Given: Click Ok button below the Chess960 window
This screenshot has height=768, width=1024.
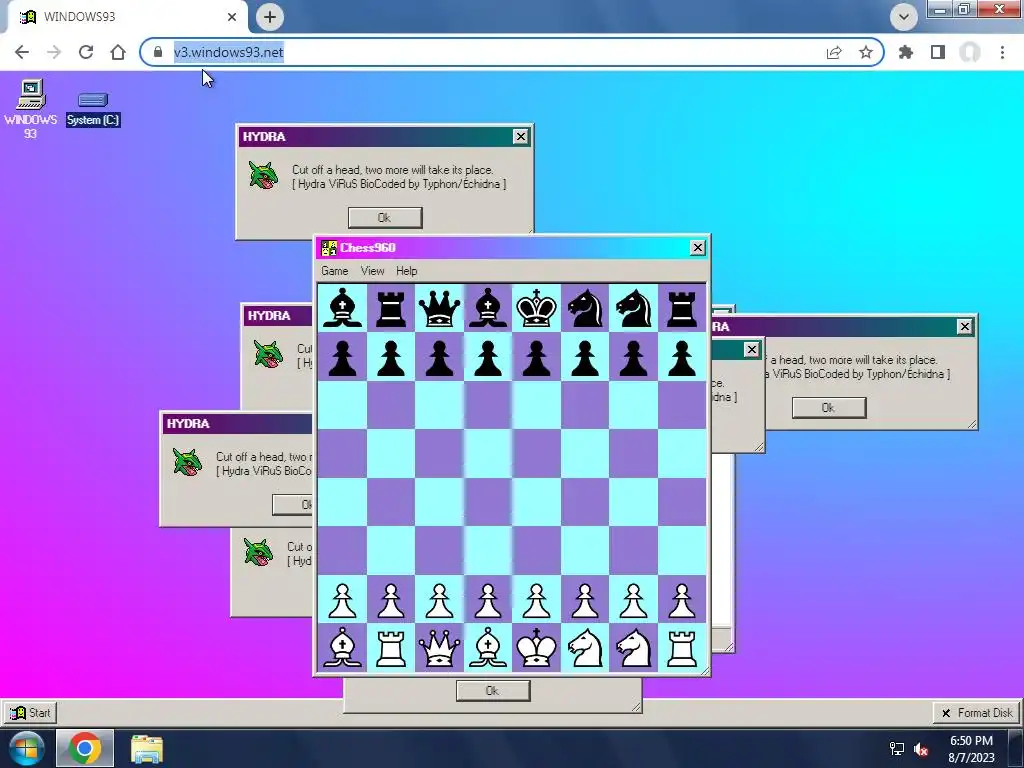Looking at the screenshot, I should click(493, 690).
